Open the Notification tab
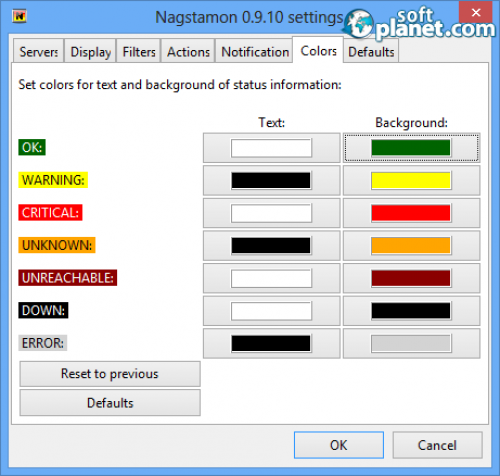This screenshot has width=500, height=476. [x=255, y=51]
